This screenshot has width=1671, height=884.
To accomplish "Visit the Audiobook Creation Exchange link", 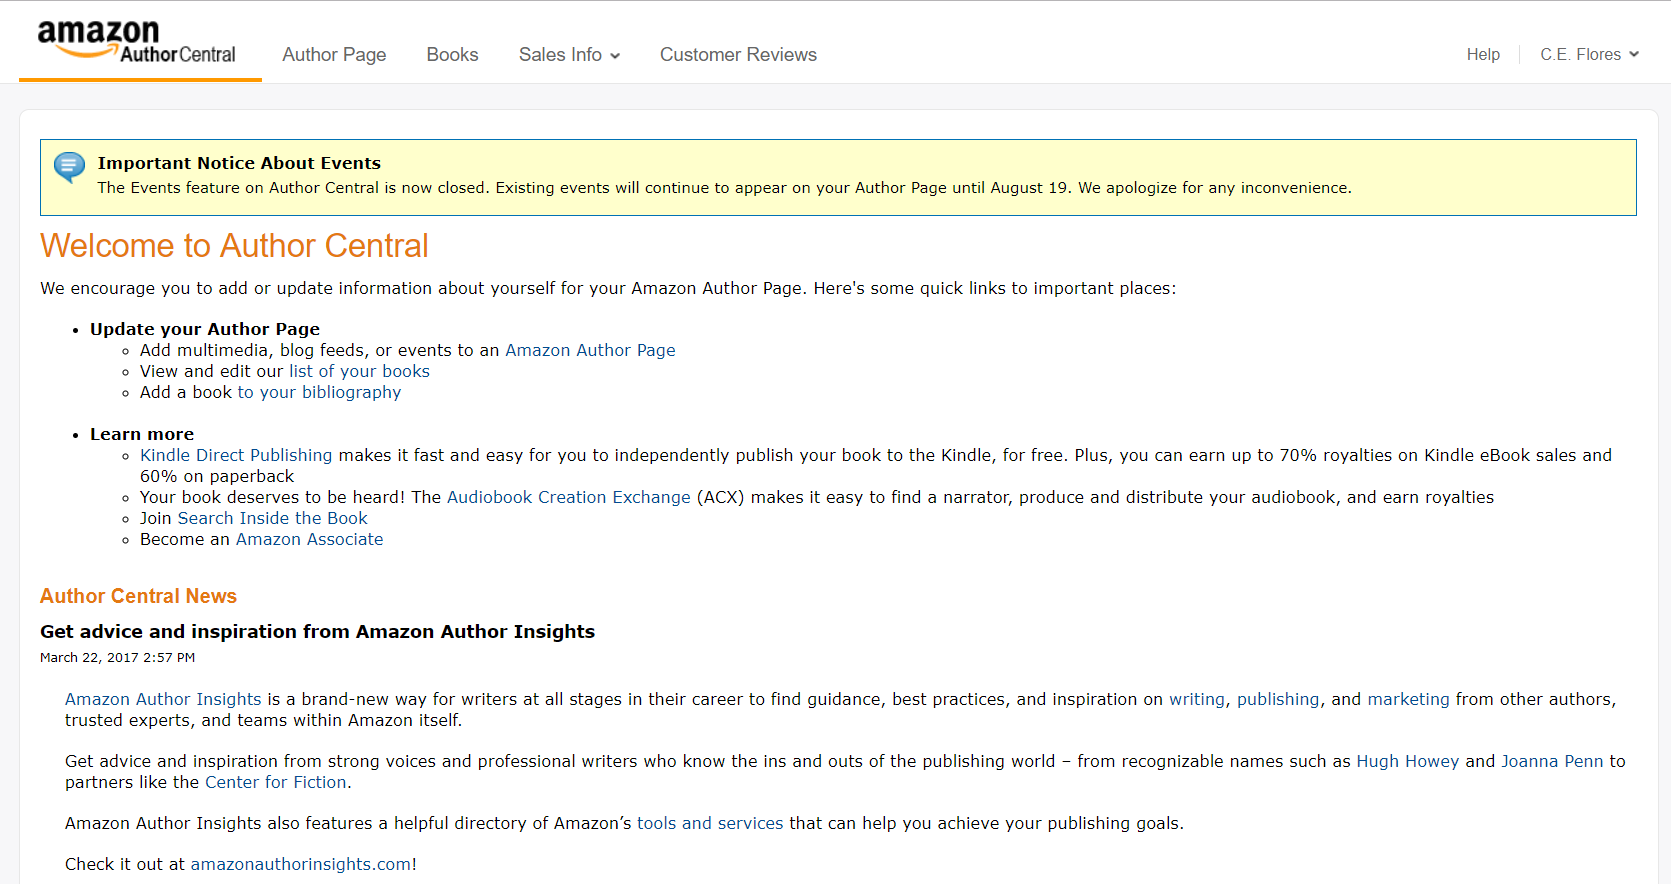I will click(x=568, y=497).
